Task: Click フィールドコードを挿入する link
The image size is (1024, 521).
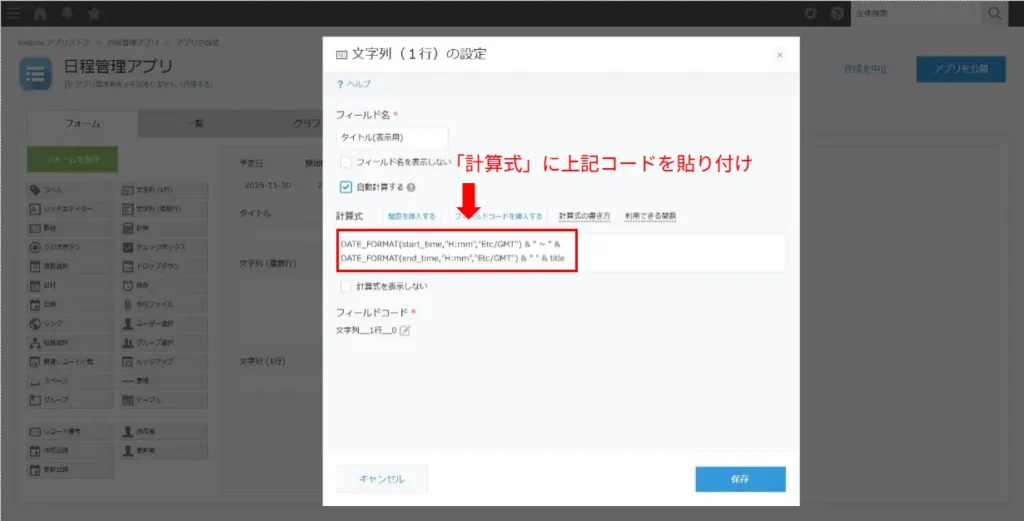Action: point(498,216)
